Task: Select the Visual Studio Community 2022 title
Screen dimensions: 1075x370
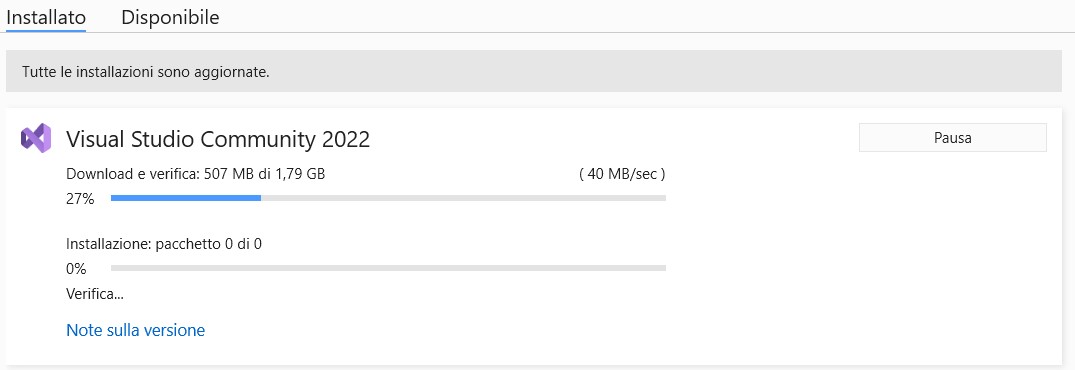Action: click(218, 140)
